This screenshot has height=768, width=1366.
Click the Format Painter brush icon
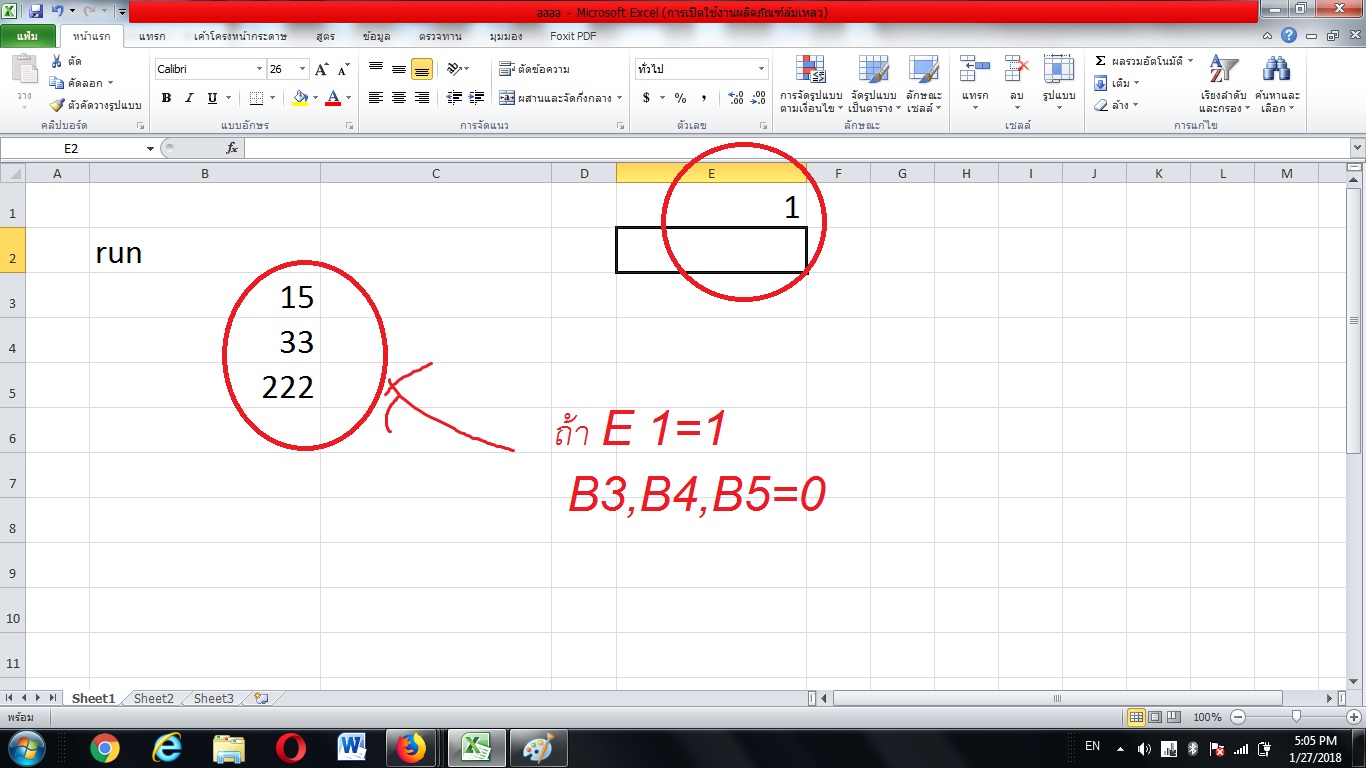(x=56, y=105)
